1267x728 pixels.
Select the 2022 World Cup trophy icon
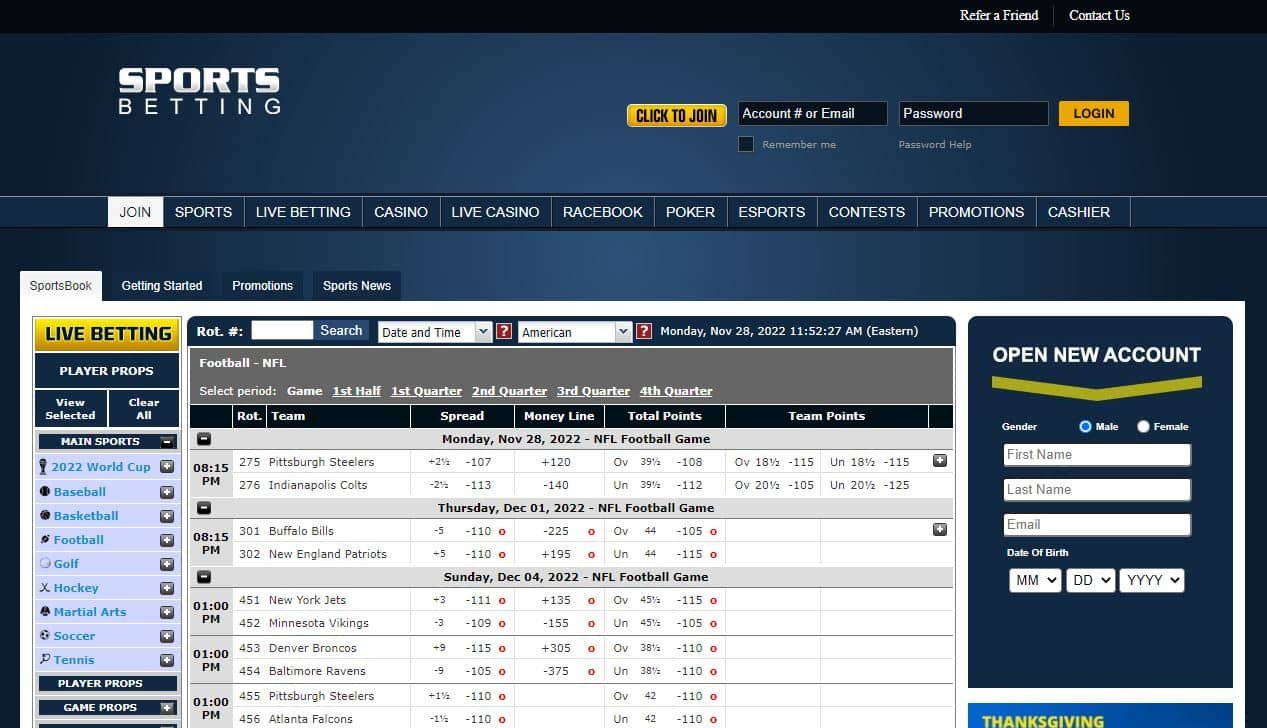[44, 467]
